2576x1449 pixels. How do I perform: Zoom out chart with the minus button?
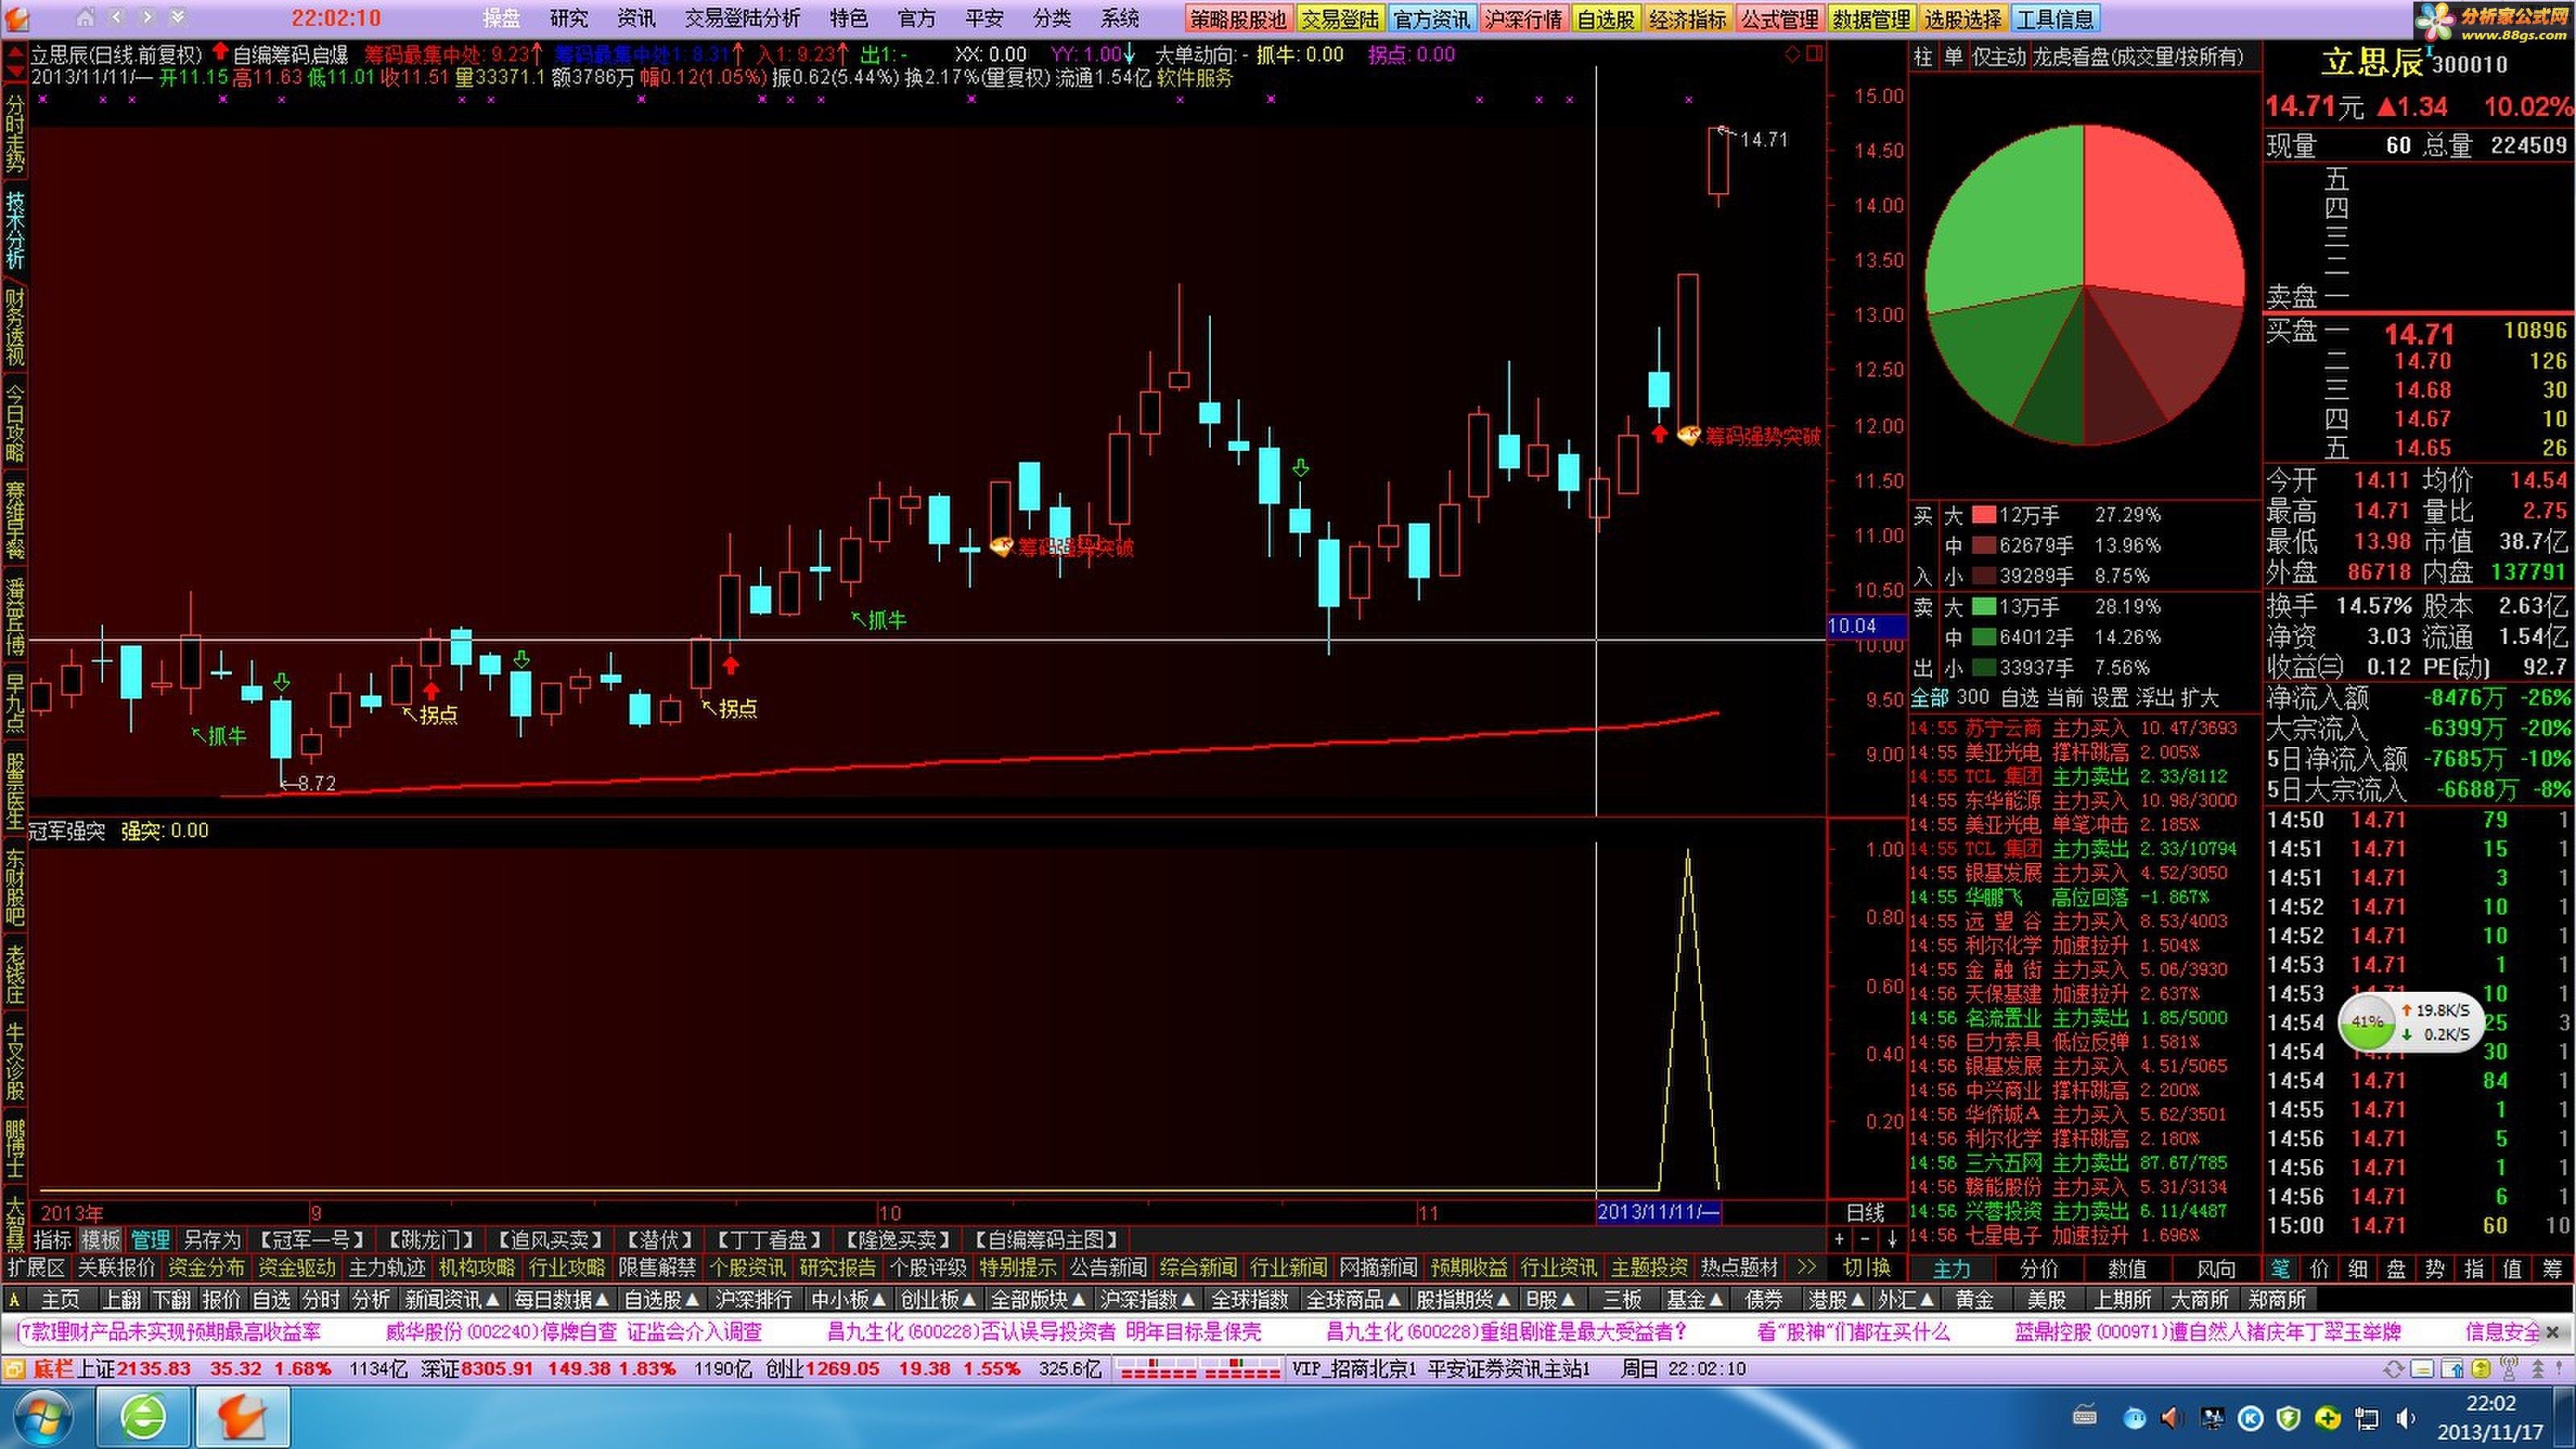(x=1865, y=1239)
